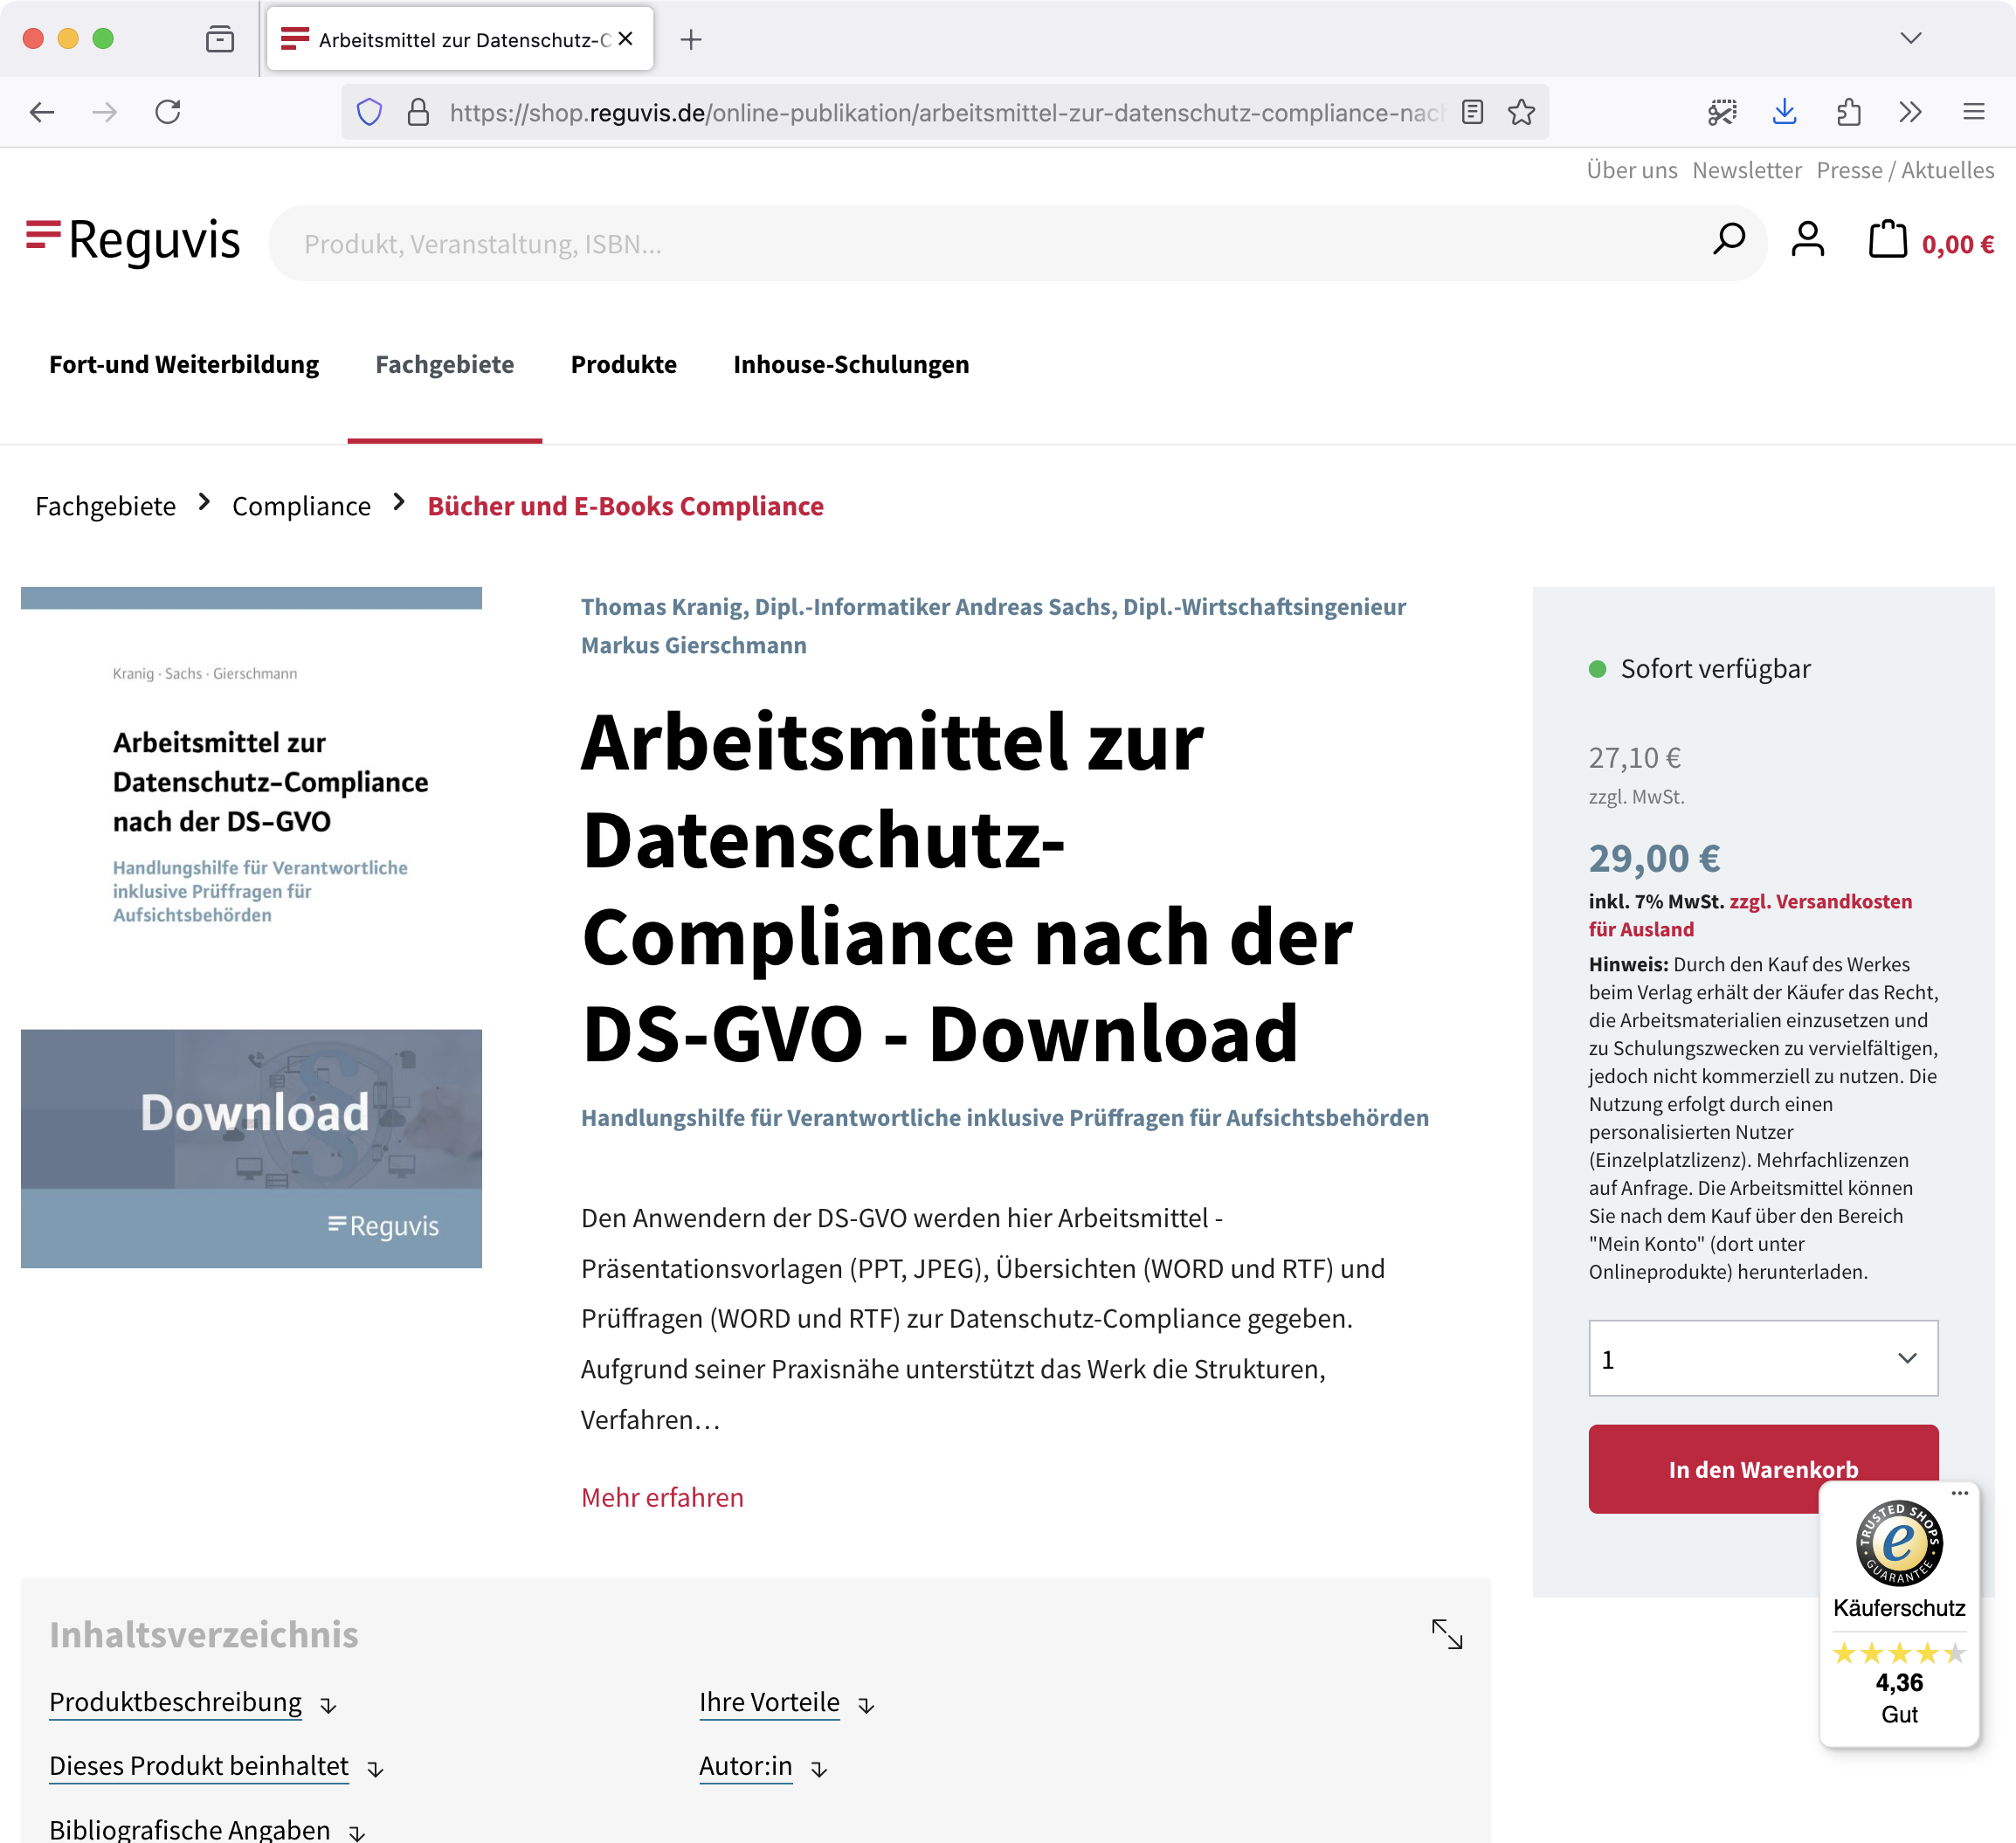The height and width of the screenshot is (1843, 2016).
Task: Click the Mehr erfahren link
Action: 662,1497
